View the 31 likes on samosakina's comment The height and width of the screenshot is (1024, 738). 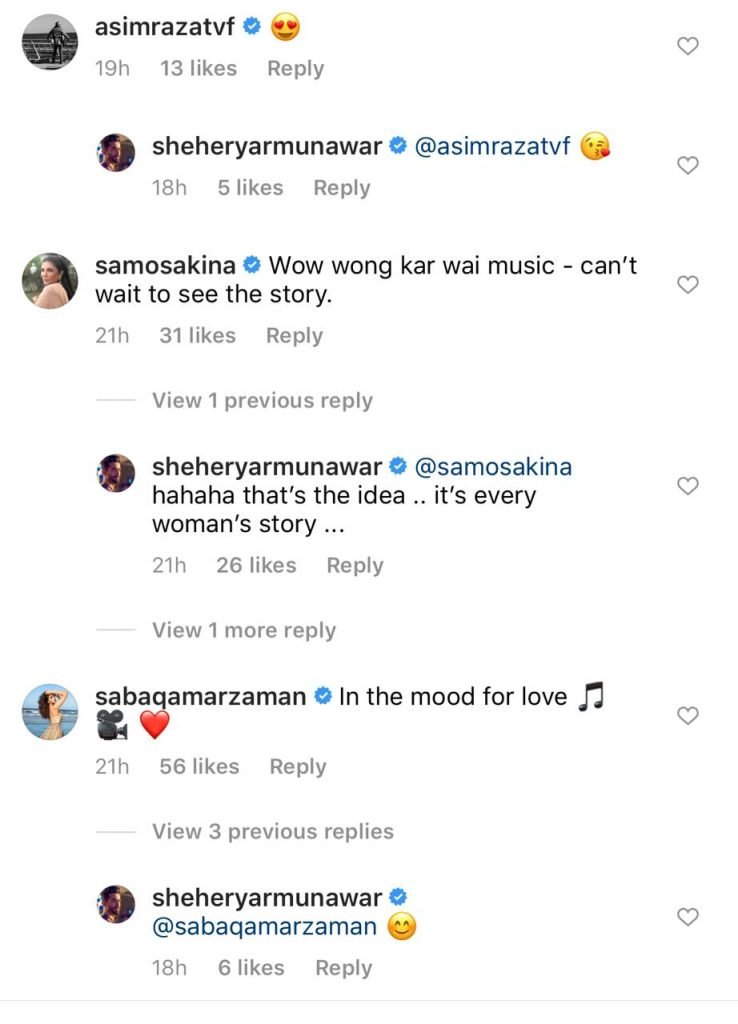(197, 337)
